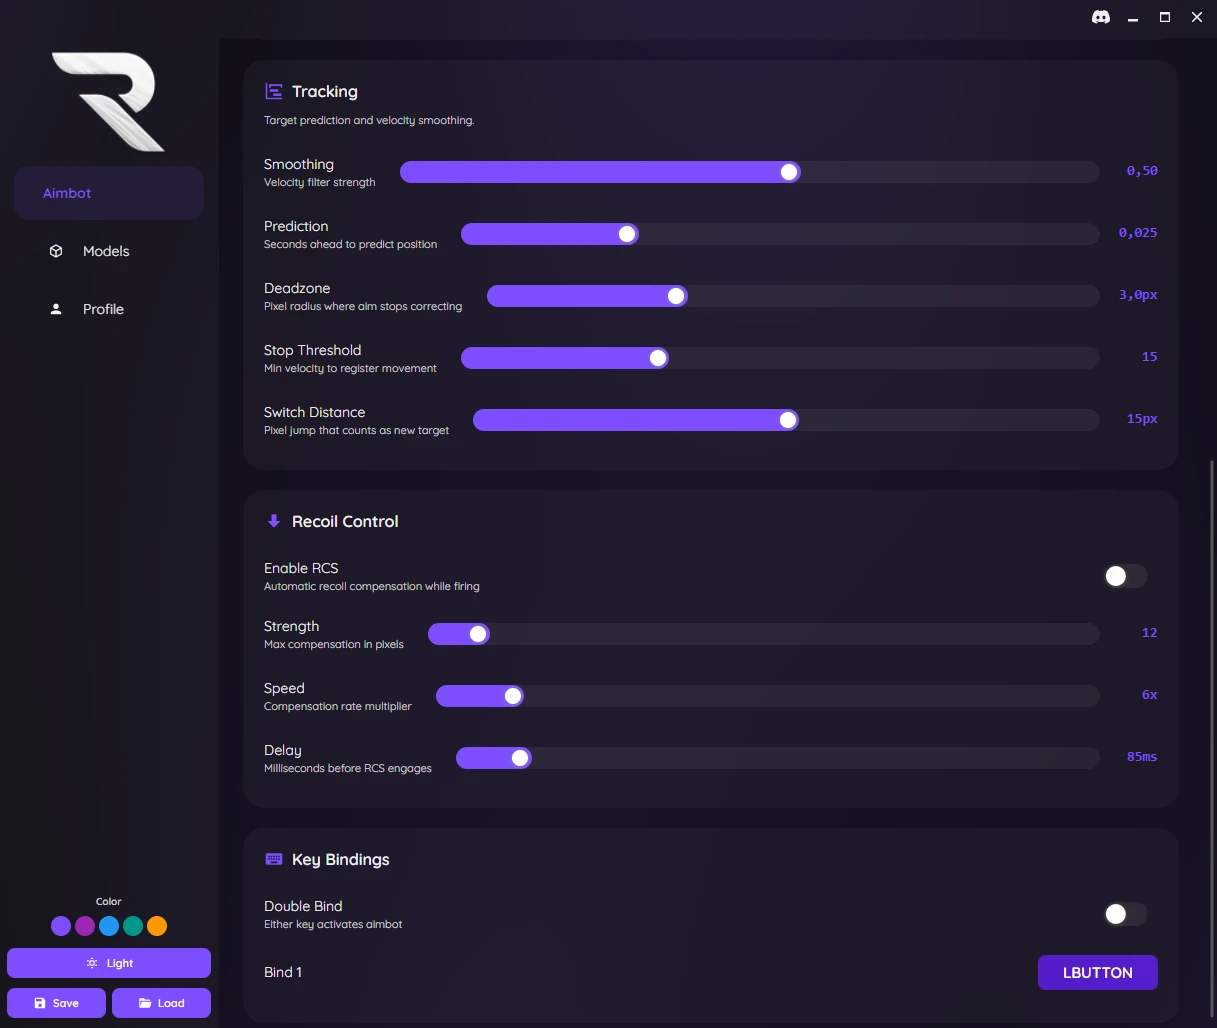This screenshot has height=1028, width=1217.
Task: Click the folder icon on Load button
Action: pyautogui.click(x=145, y=1003)
